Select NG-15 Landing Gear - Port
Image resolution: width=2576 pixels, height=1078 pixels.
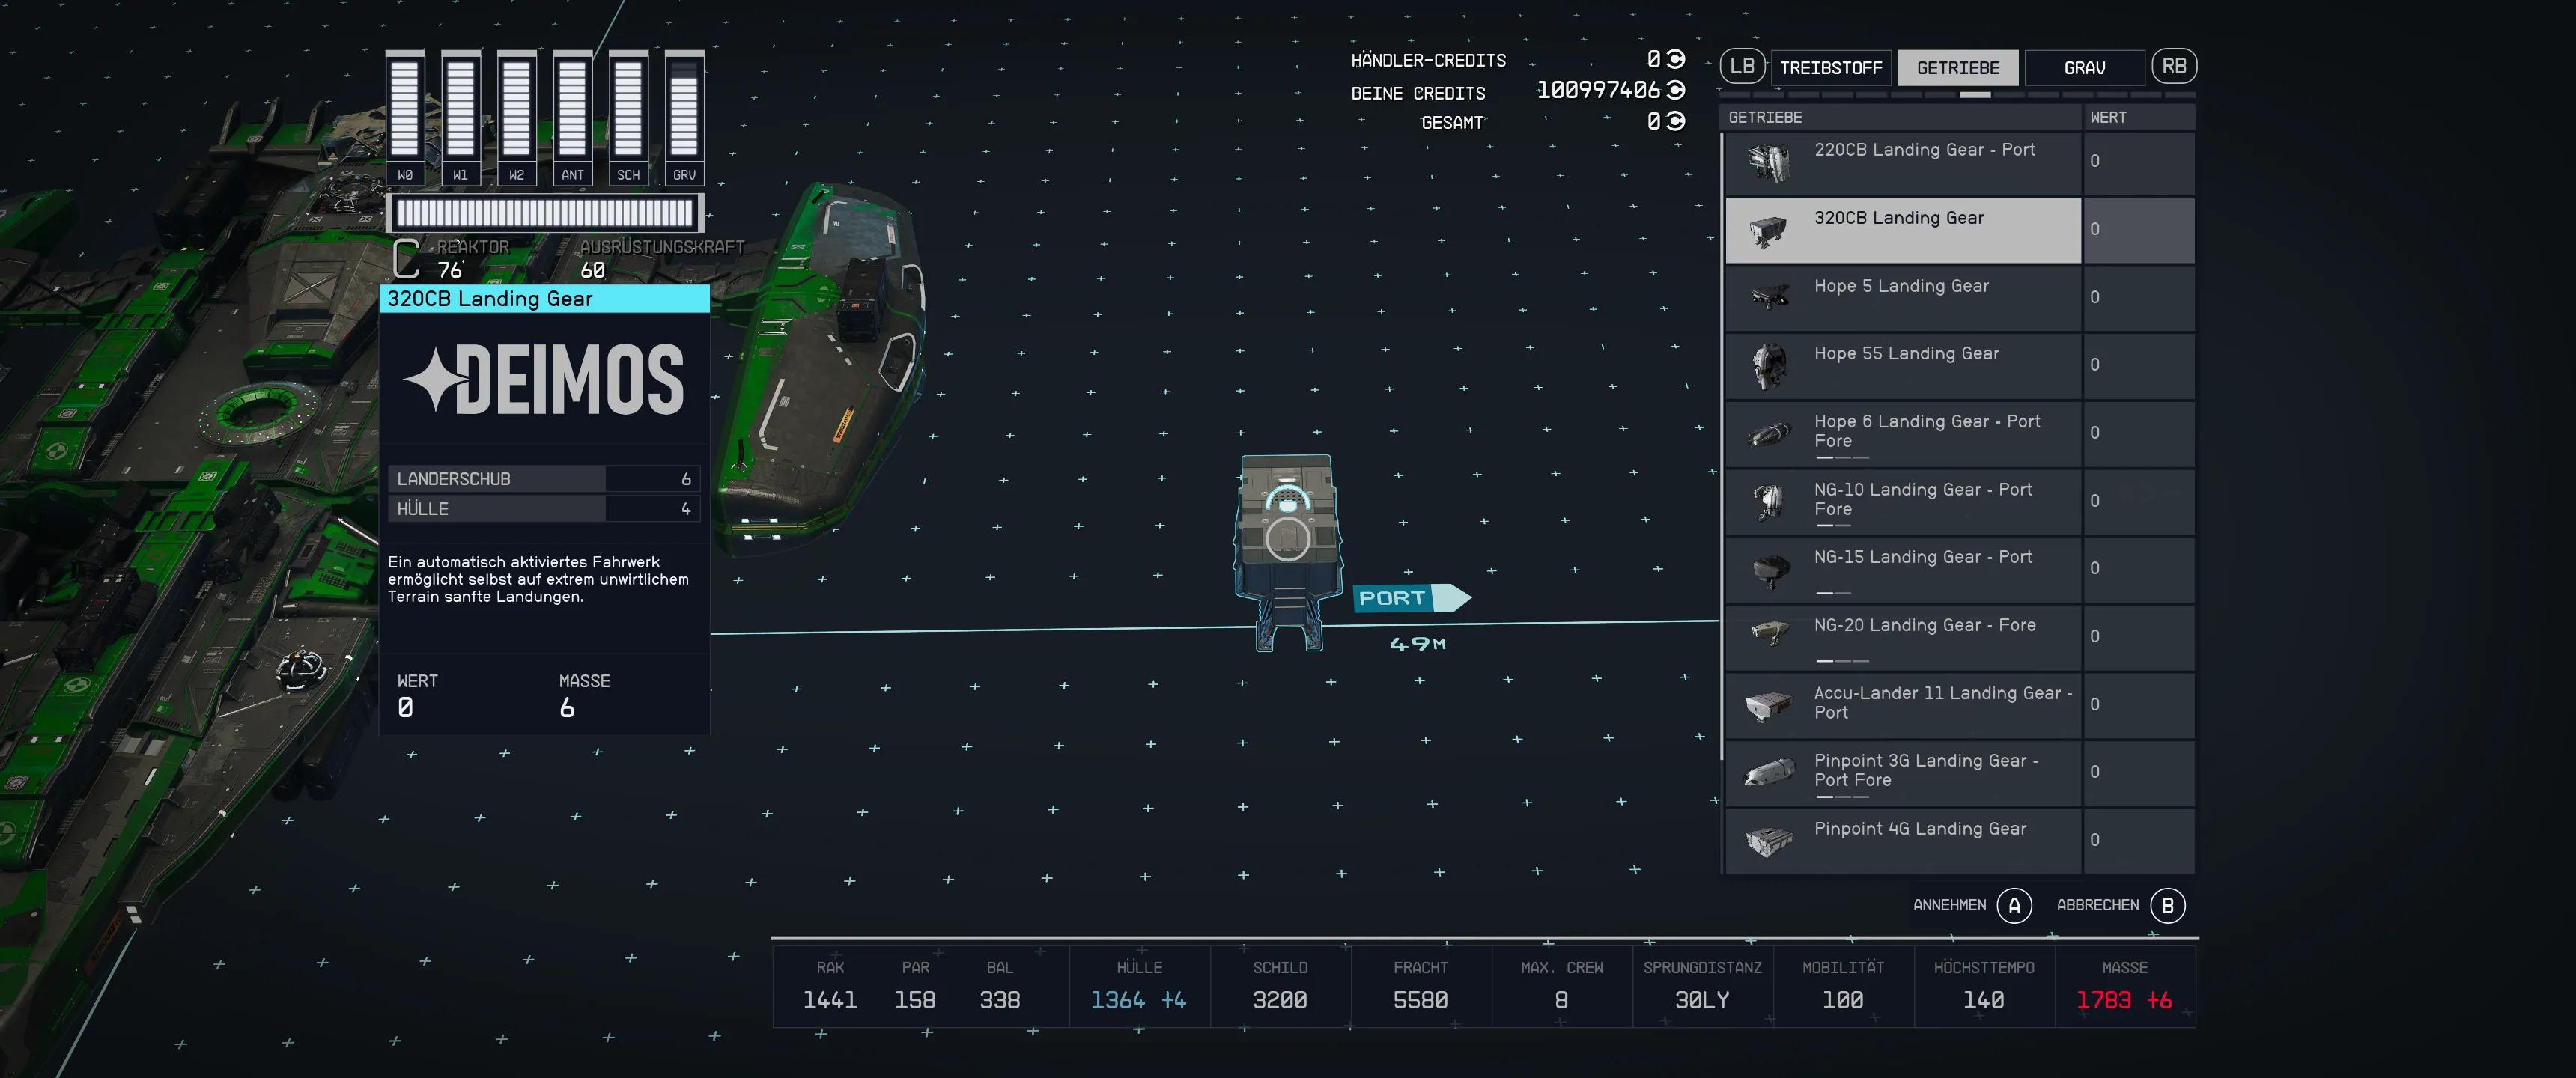[x=1960, y=569]
